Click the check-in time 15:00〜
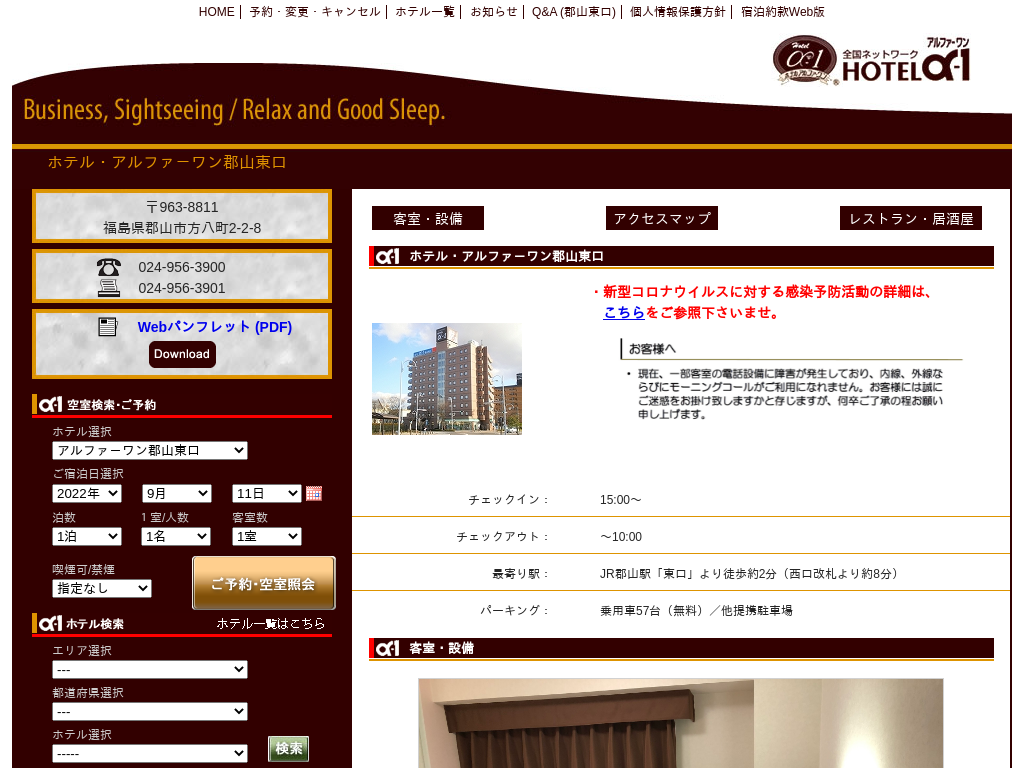This screenshot has height=768, width=1024. click(620, 500)
